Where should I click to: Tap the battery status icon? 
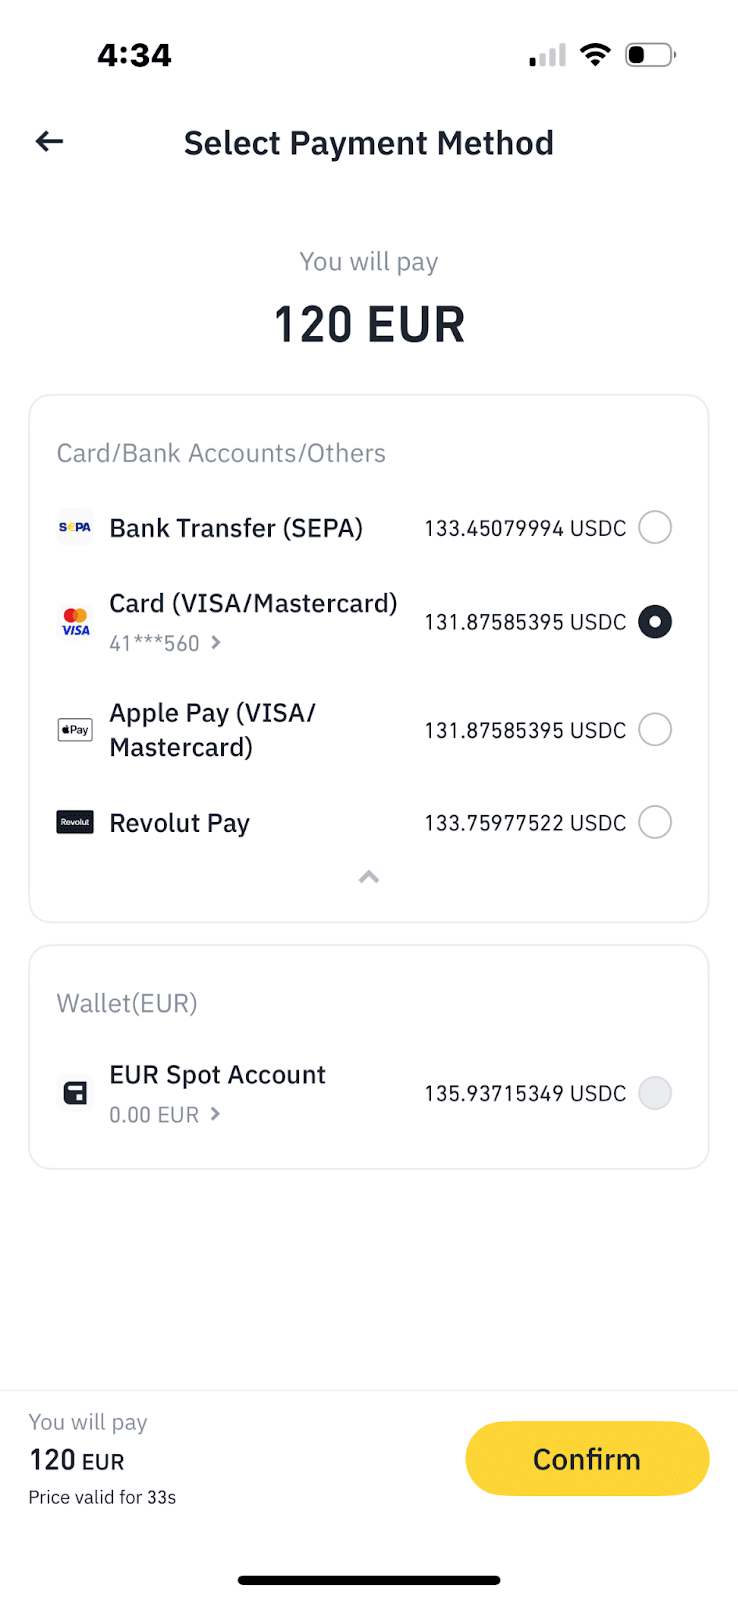649,55
